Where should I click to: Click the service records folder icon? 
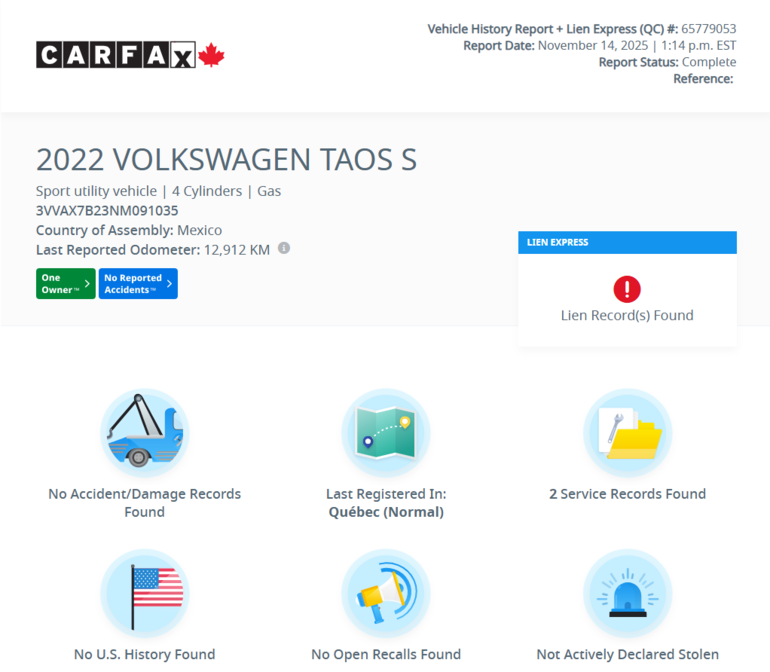(x=627, y=432)
